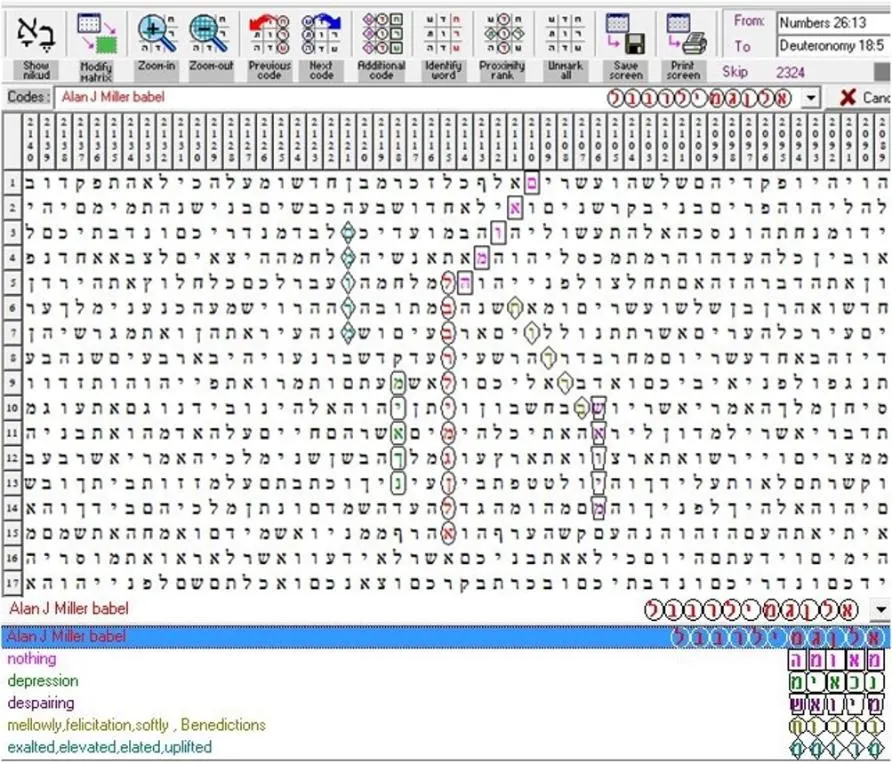Click red-circled aleph in row 15

448,533
